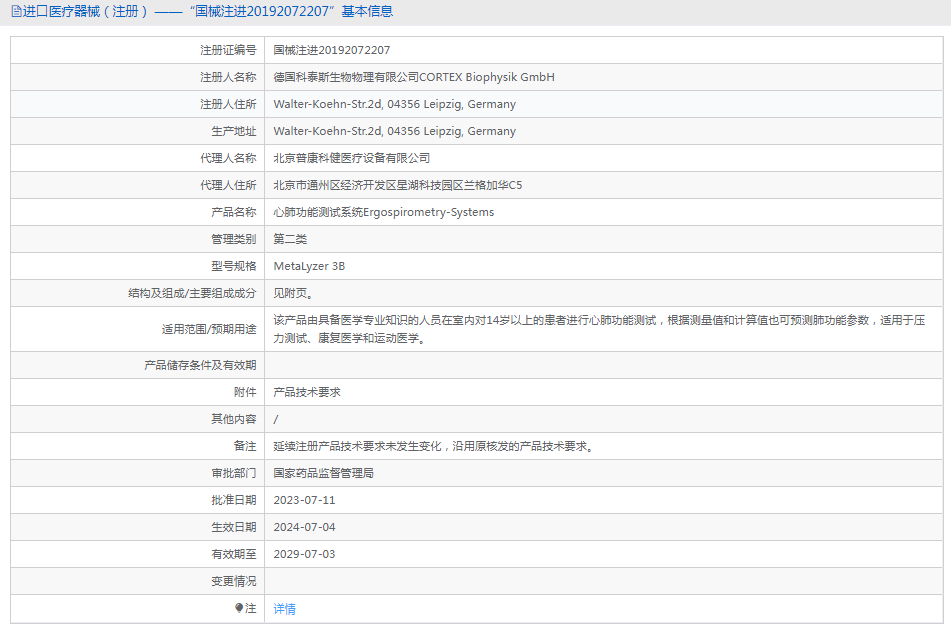Click the 产品名称 Ergospirometry-Systems value
The image size is (951, 633).
(384, 211)
